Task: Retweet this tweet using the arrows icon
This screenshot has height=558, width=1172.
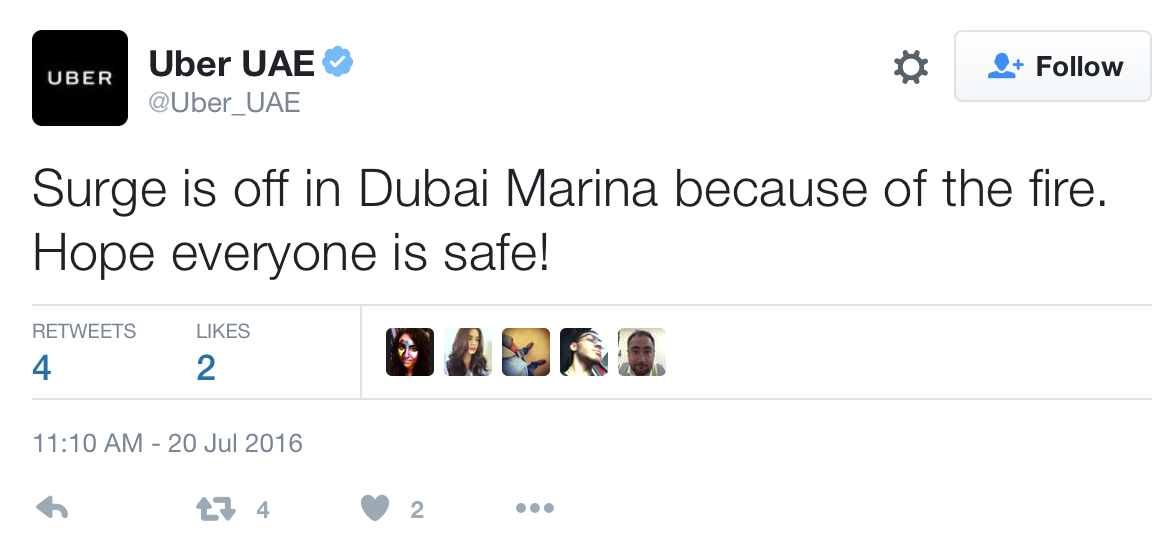Action: point(215,509)
